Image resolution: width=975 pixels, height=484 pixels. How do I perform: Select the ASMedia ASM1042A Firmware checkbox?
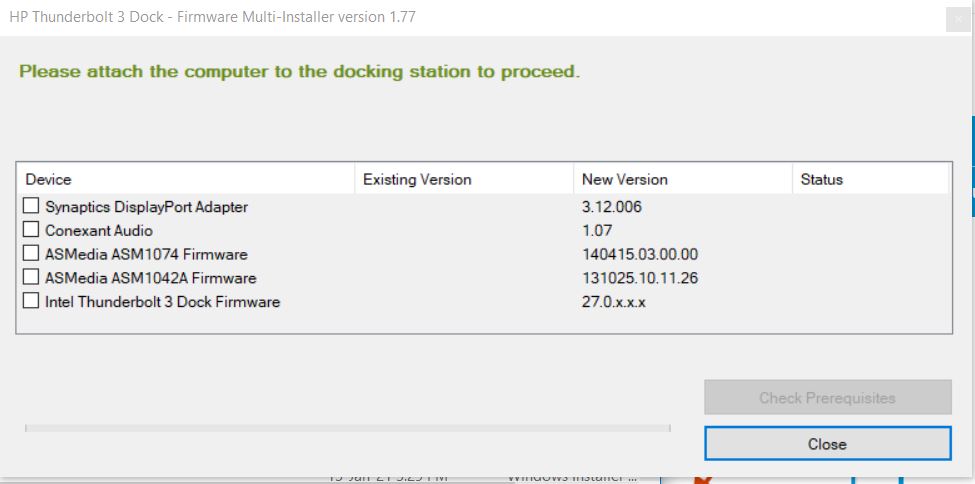click(x=32, y=278)
